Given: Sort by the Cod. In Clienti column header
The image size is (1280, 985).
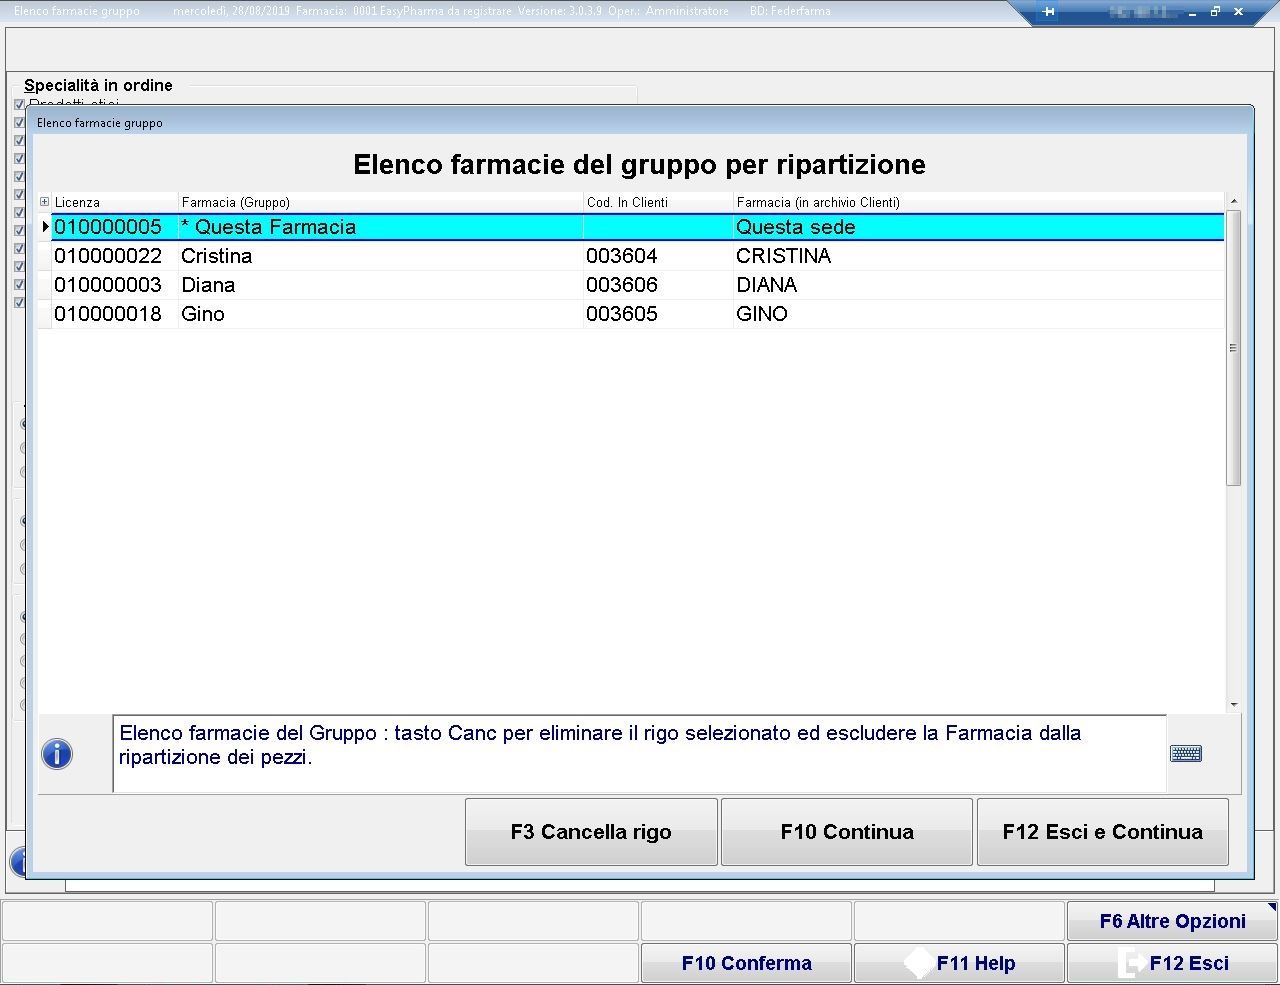Looking at the screenshot, I should click(x=627, y=202).
